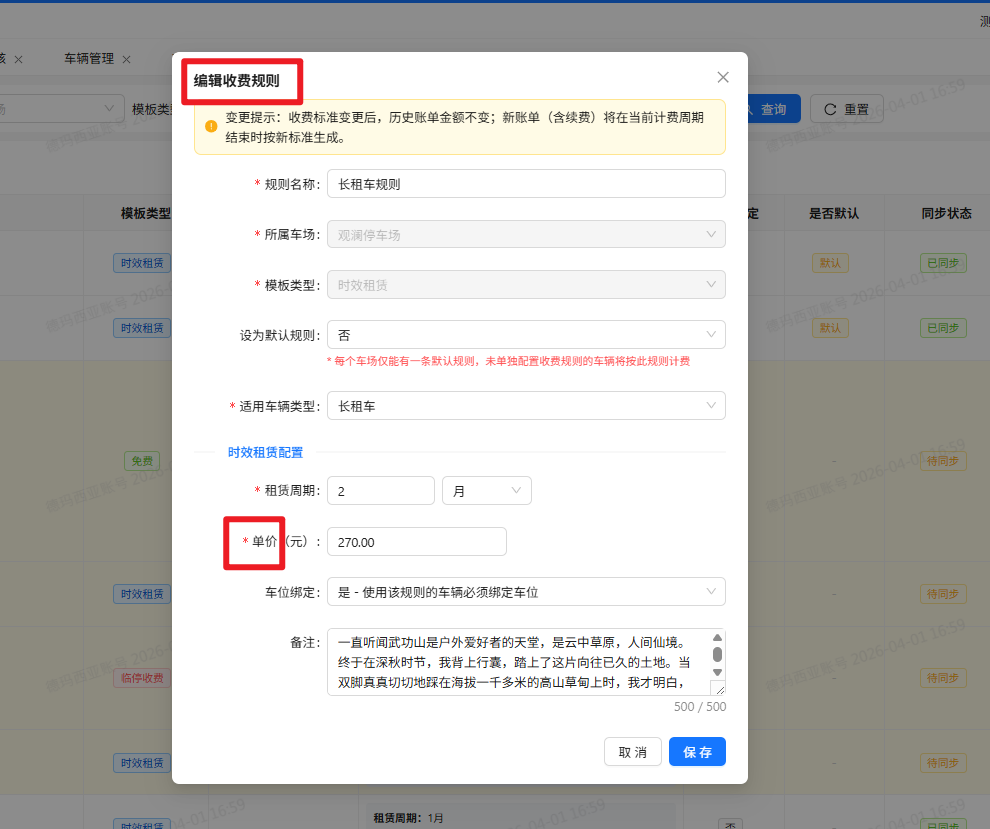990x829 pixels.
Task: Click the red 临停收费 tag
Action: [142, 678]
